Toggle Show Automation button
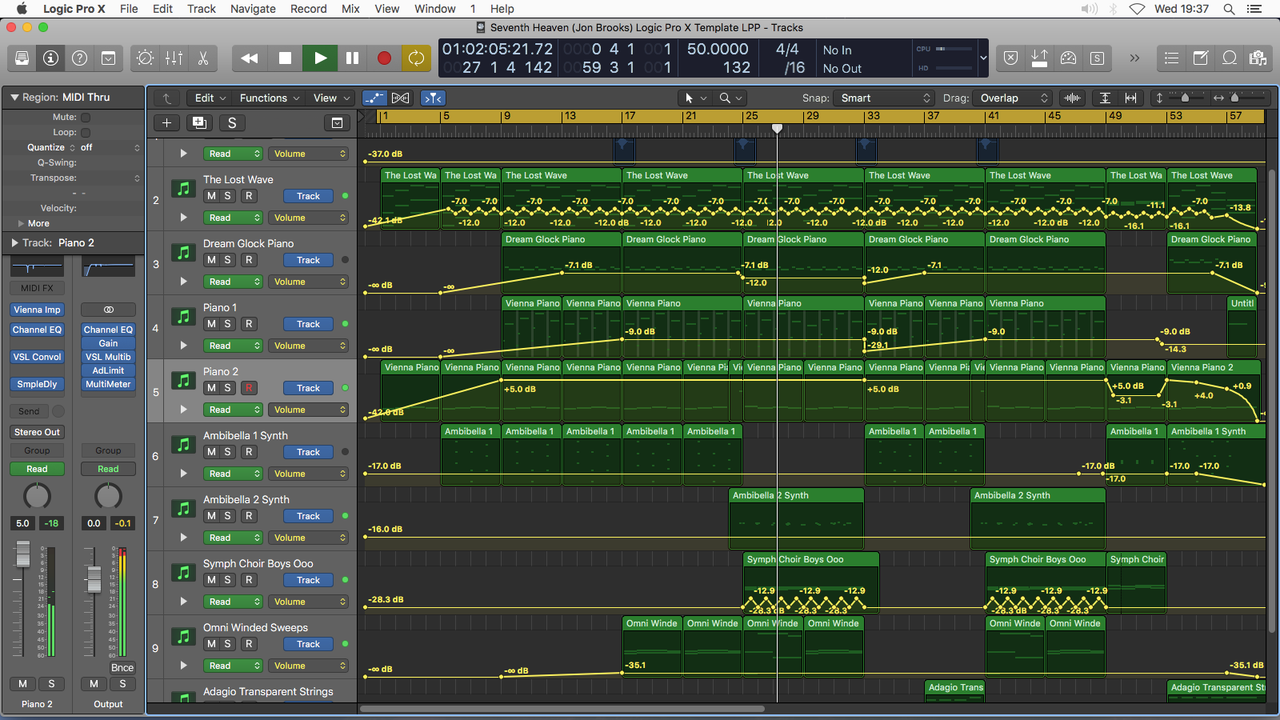This screenshot has height=720, width=1280. tap(375, 98)
